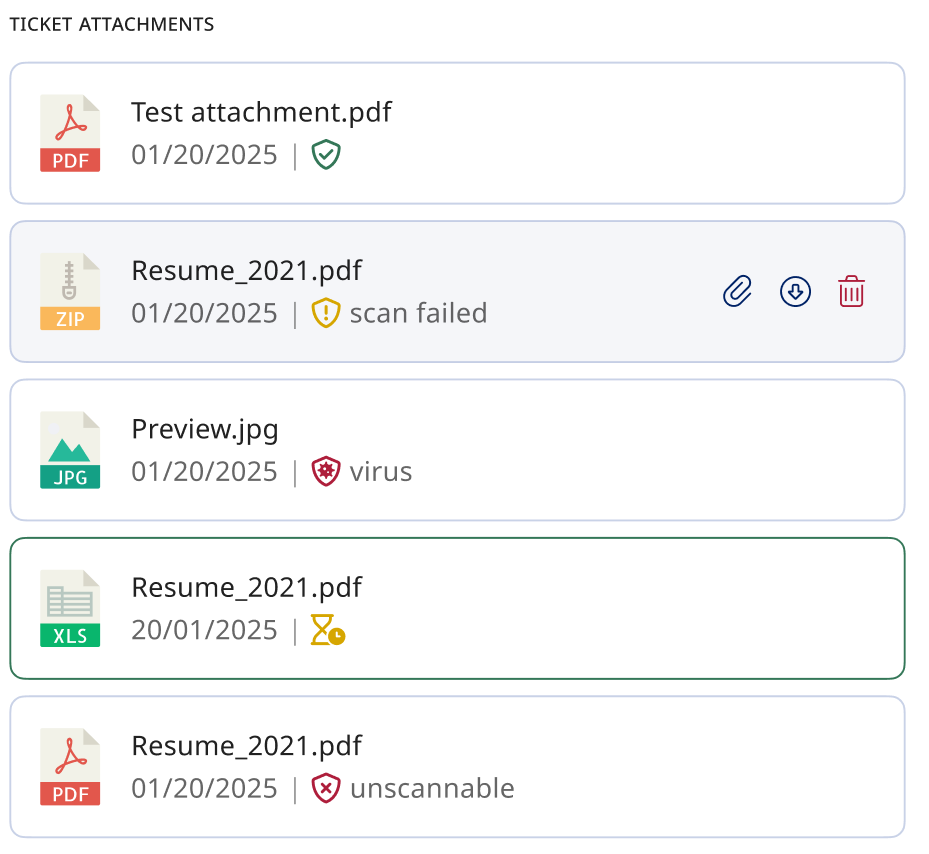Click the JPG file icon on Preview.jpg
Screen dimensions: 929x854
coord(70,450)
